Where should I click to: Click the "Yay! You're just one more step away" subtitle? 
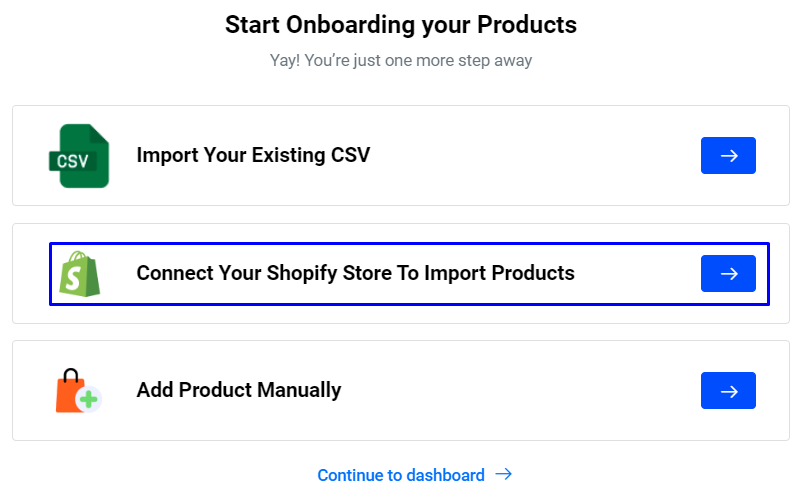(401, 60)
